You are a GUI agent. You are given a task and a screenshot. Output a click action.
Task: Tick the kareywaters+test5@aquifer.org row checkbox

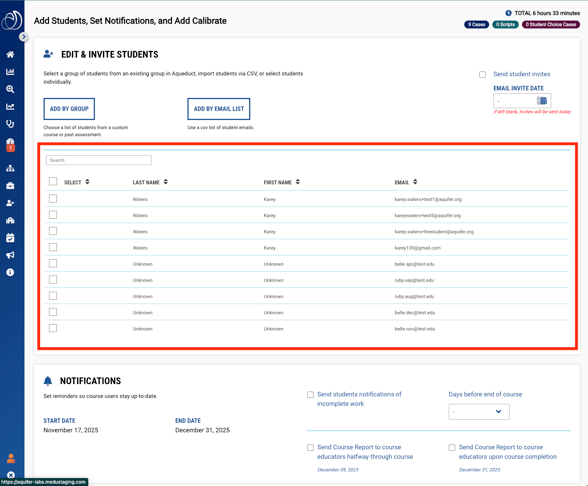[53, 215]
